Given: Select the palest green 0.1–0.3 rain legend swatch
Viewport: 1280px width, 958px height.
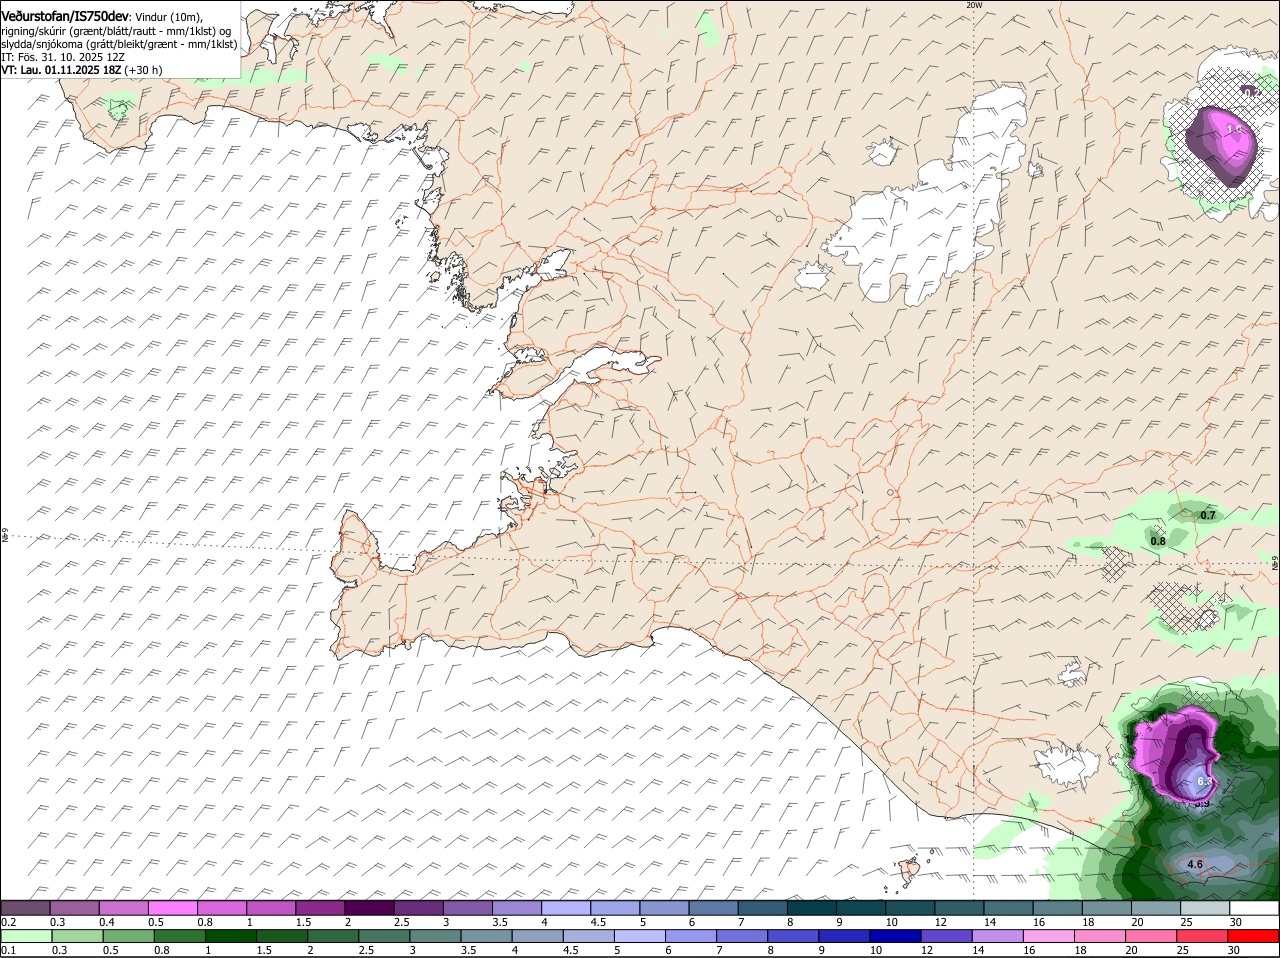Looking at the screenshot, I should (25, 936).
